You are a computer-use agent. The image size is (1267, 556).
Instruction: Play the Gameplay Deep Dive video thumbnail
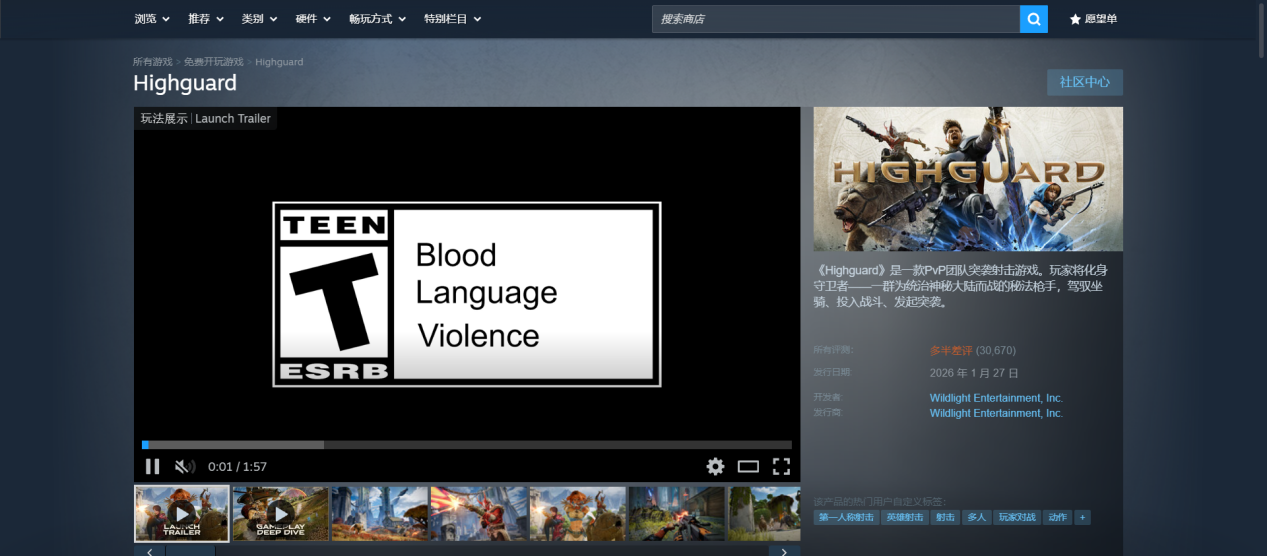point(280,513)
